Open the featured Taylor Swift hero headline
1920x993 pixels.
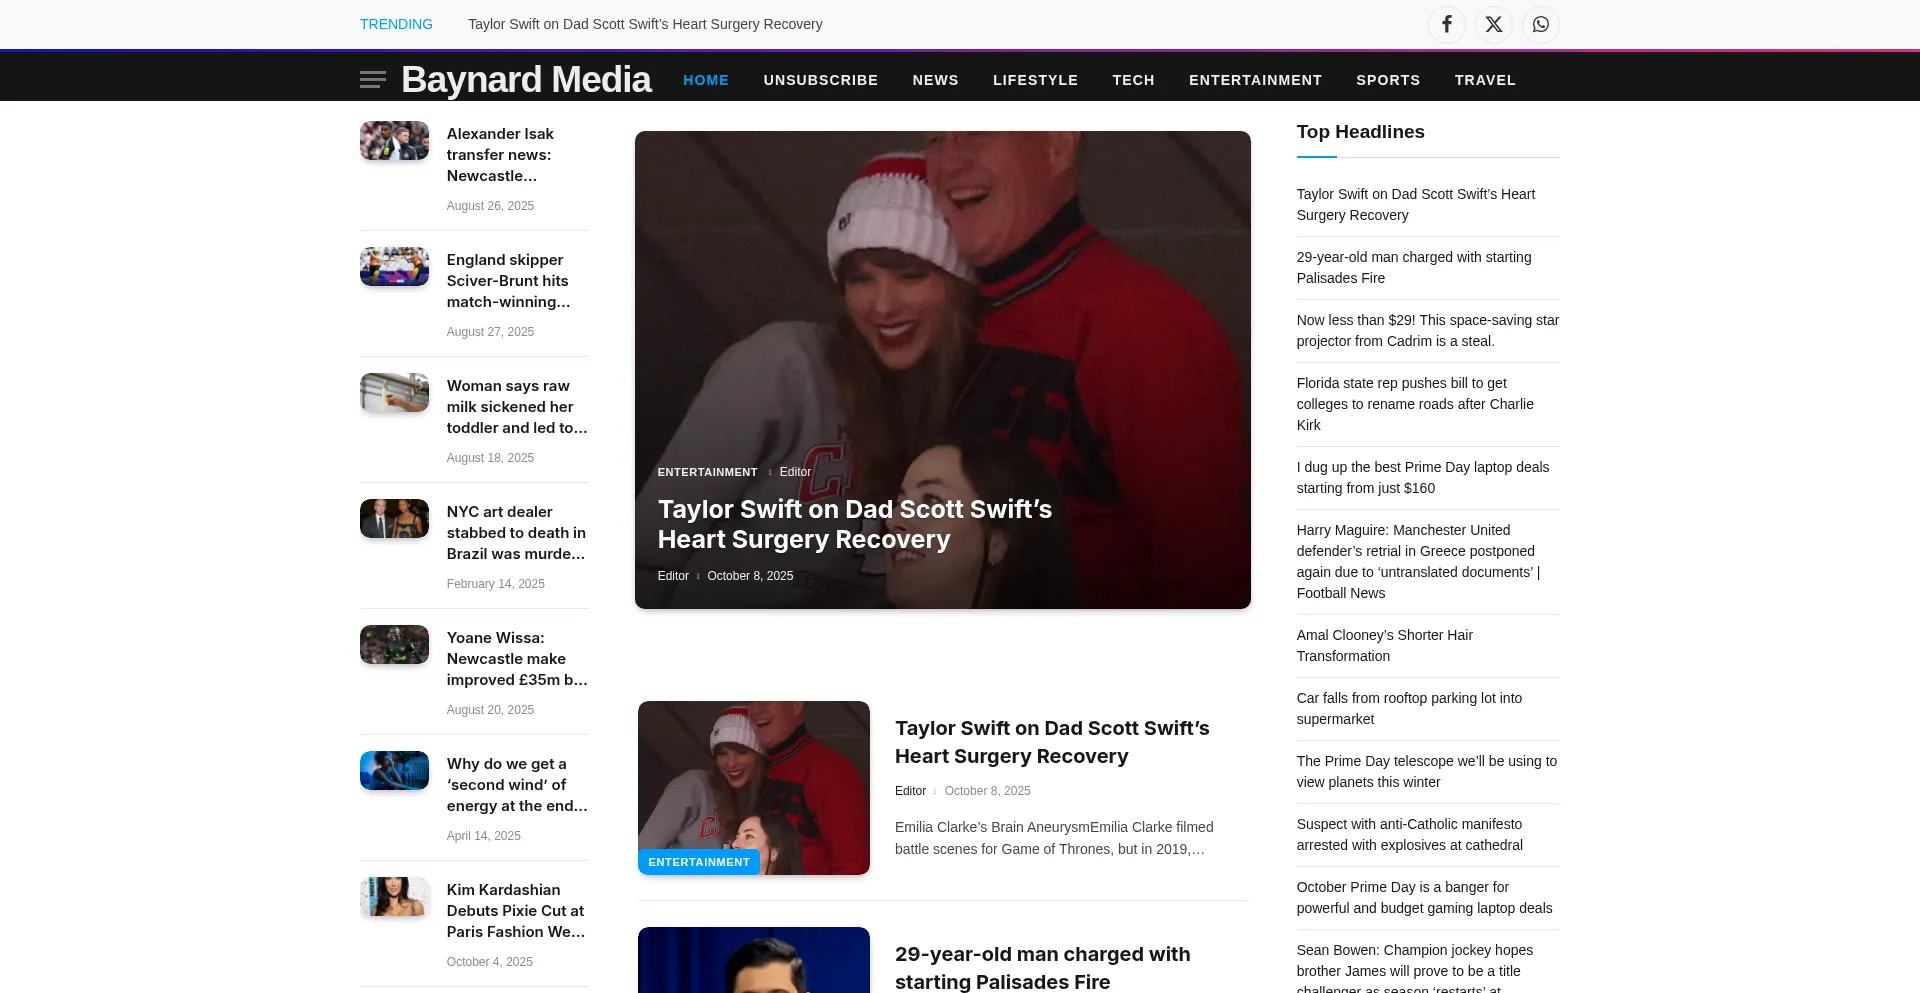(x=854, y=524)
